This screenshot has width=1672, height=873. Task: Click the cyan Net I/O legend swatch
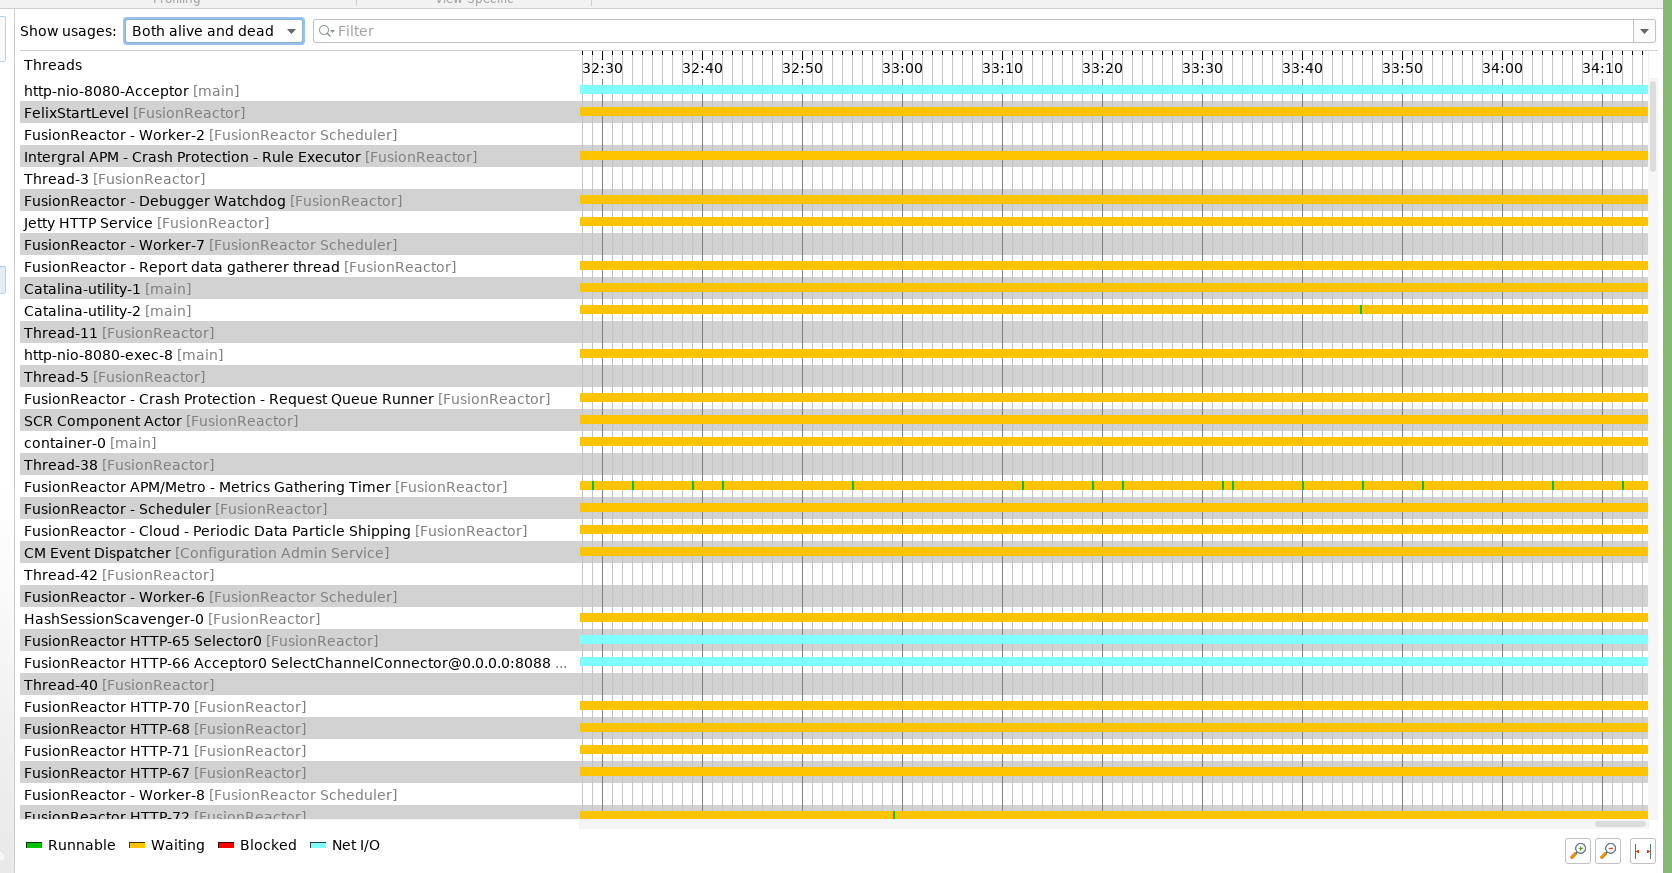coord(318,845)
